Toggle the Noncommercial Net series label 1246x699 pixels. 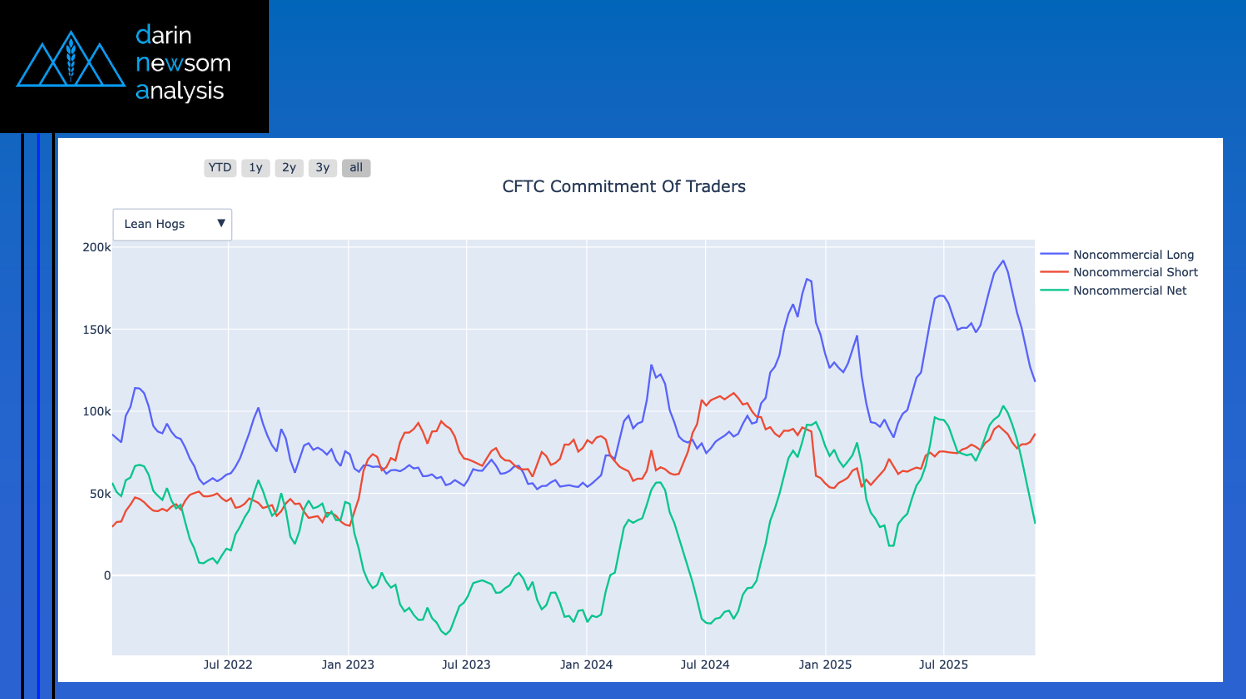(1129, 291)
